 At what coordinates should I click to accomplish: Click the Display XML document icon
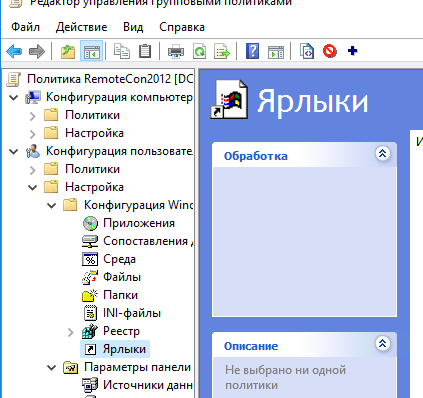click(x=307, y=51)
